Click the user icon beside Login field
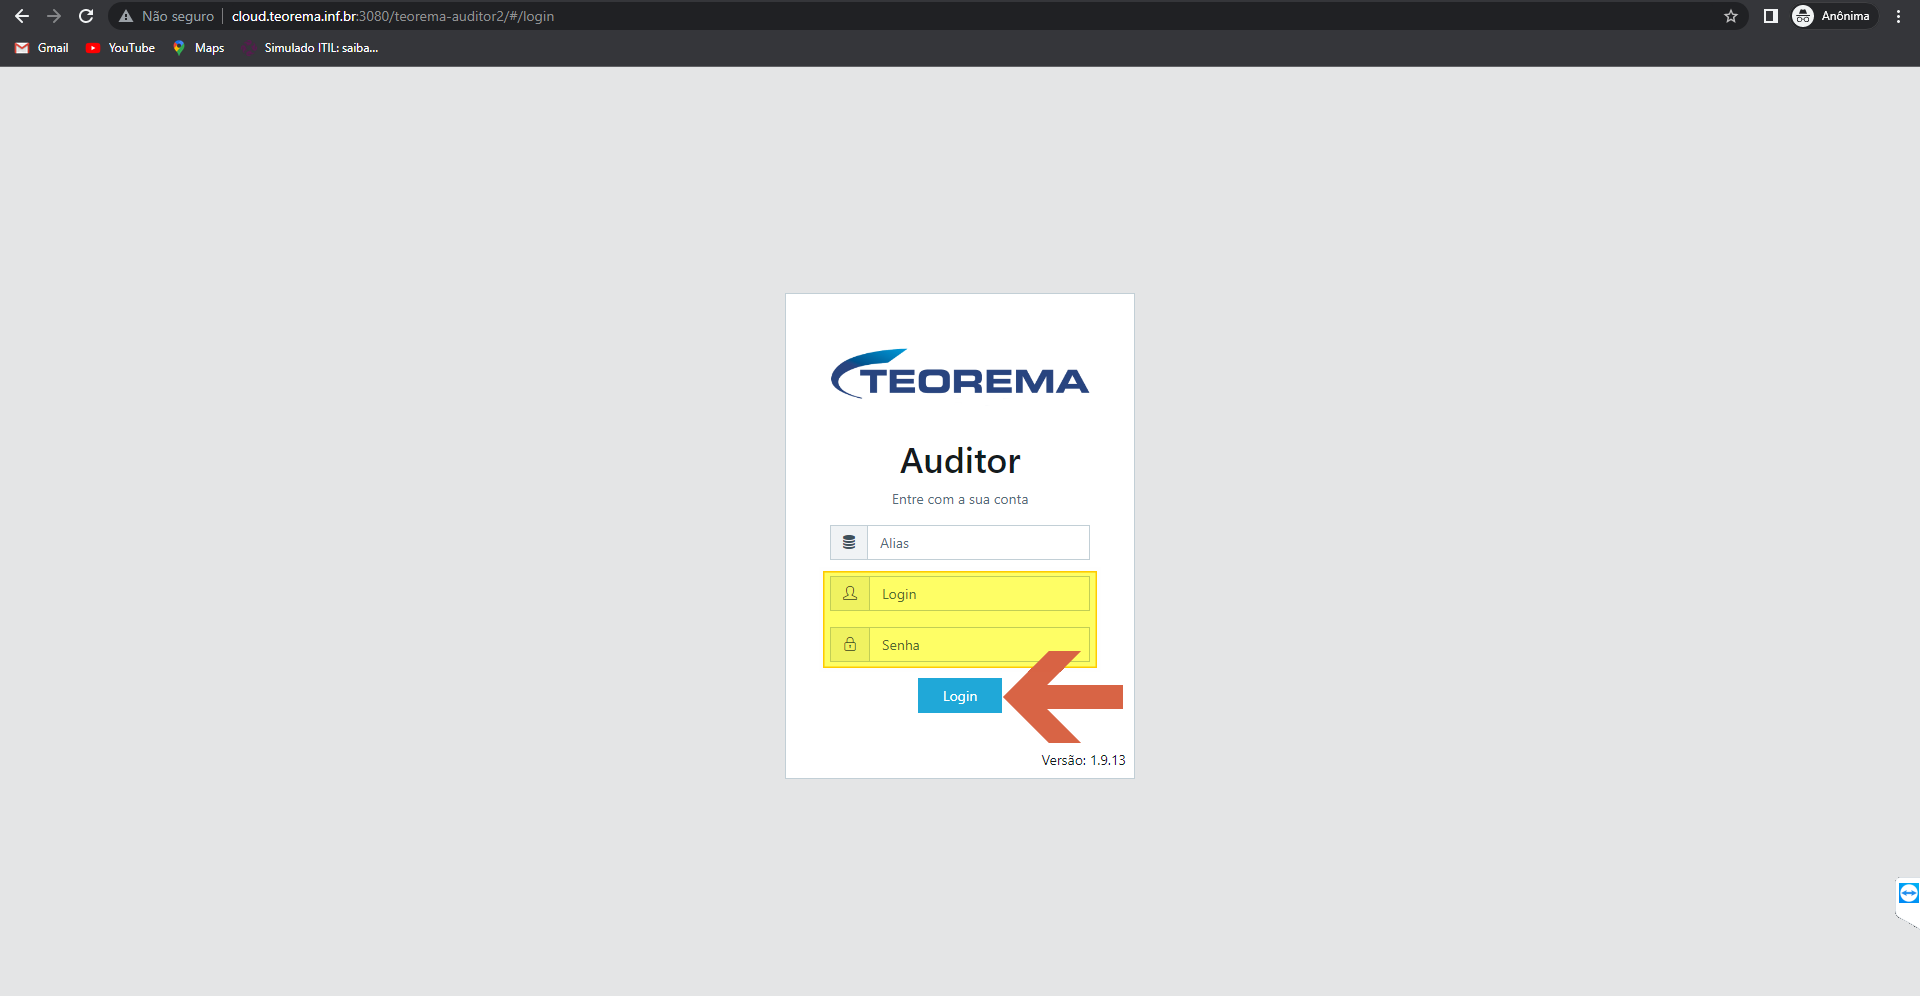 [850, 594]
